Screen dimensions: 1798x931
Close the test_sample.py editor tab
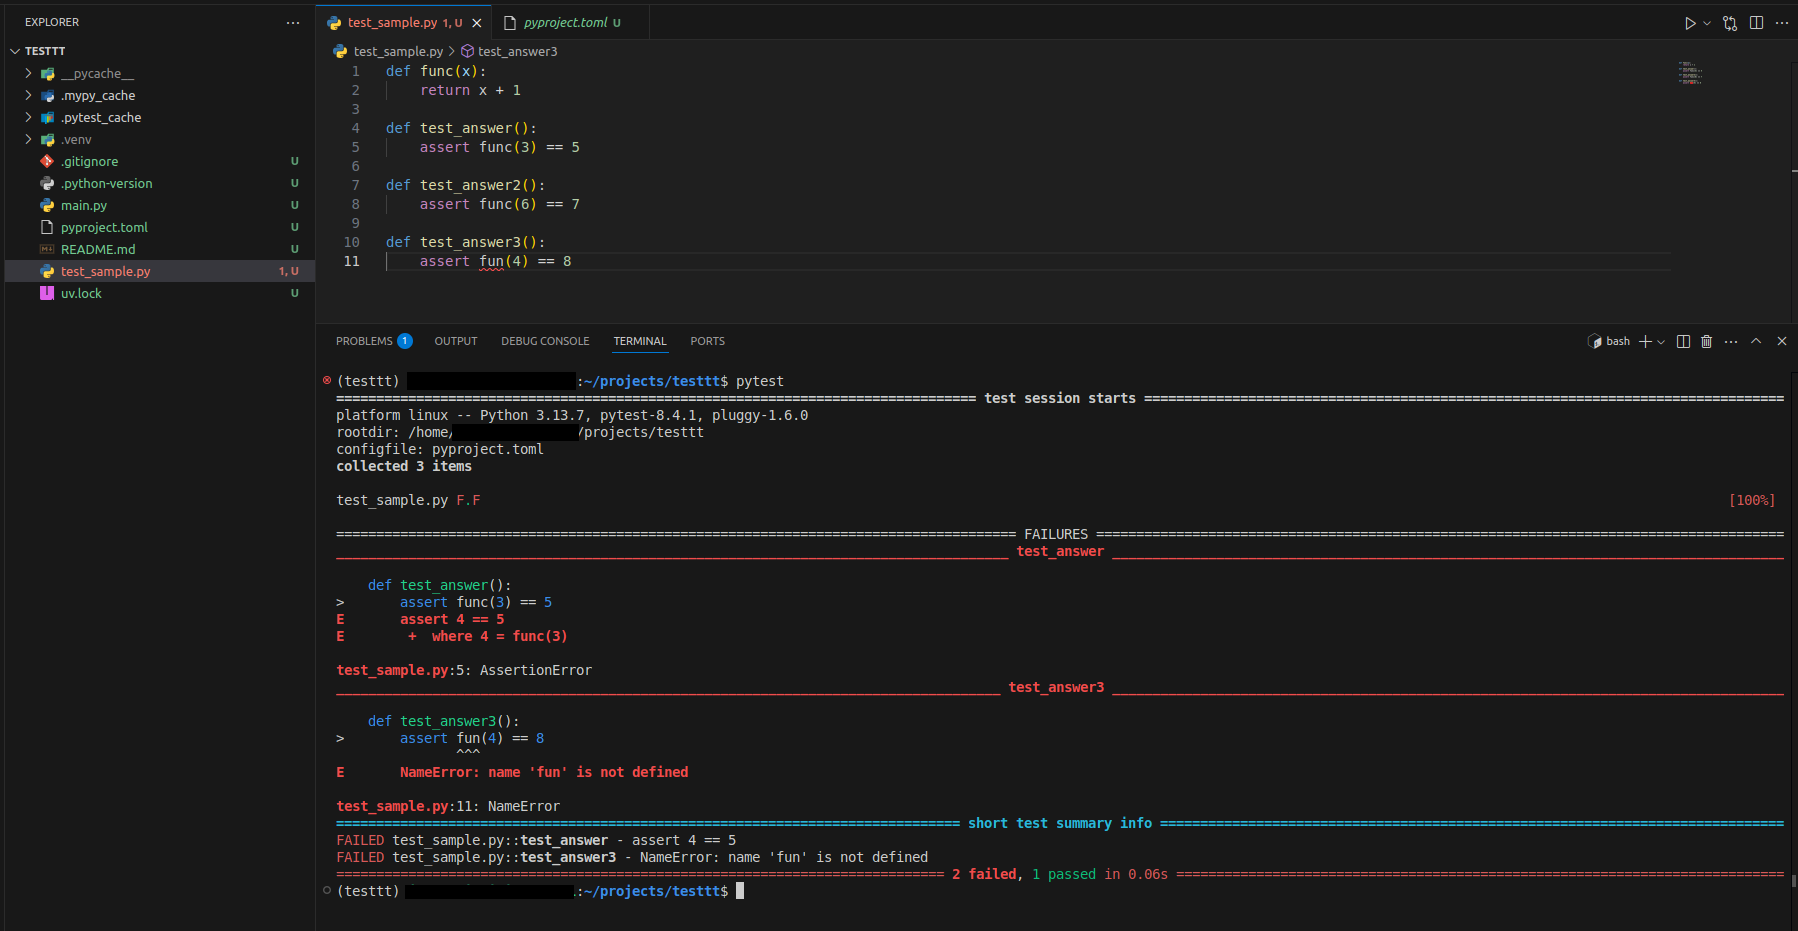click(477, 23)
